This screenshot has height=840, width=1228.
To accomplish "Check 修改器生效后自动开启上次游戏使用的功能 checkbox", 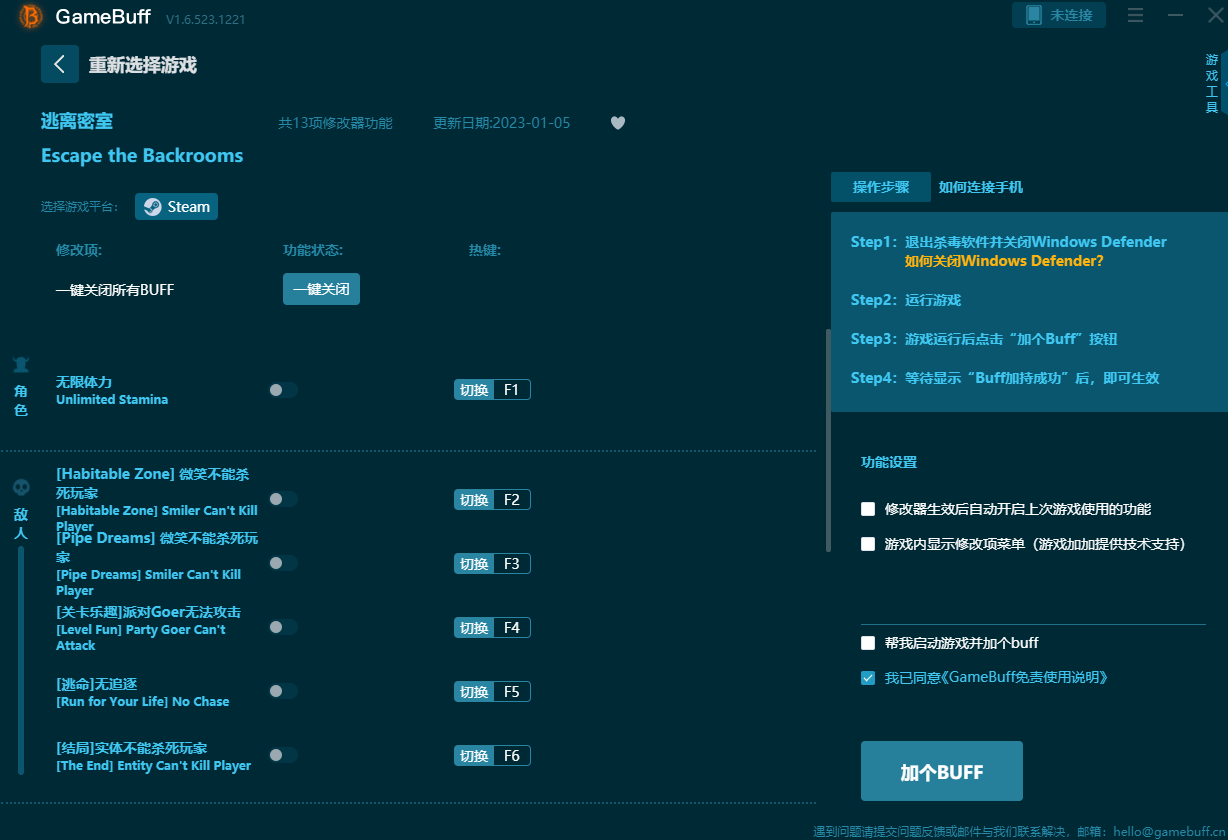I will (x=868, y=509).
